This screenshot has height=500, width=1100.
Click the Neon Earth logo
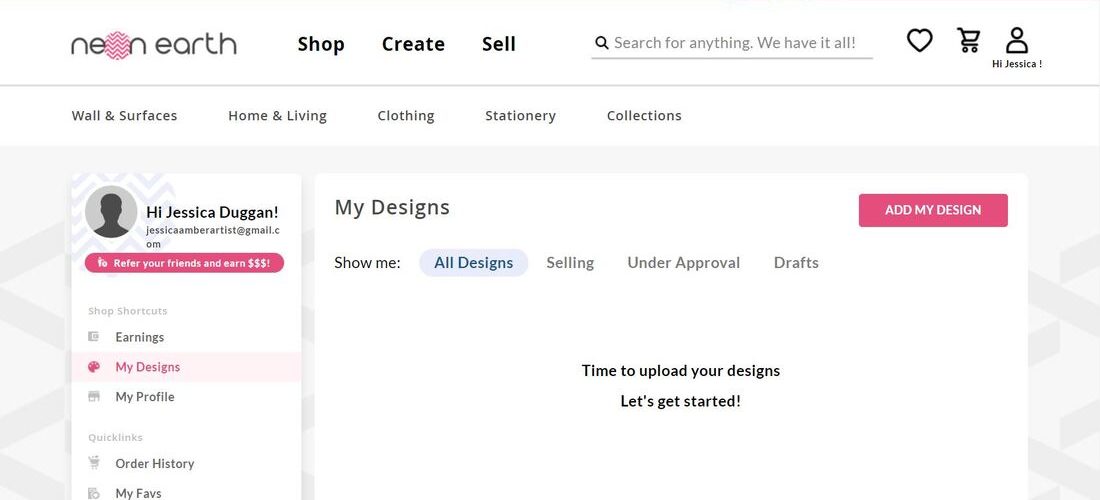tap(154, 45)
